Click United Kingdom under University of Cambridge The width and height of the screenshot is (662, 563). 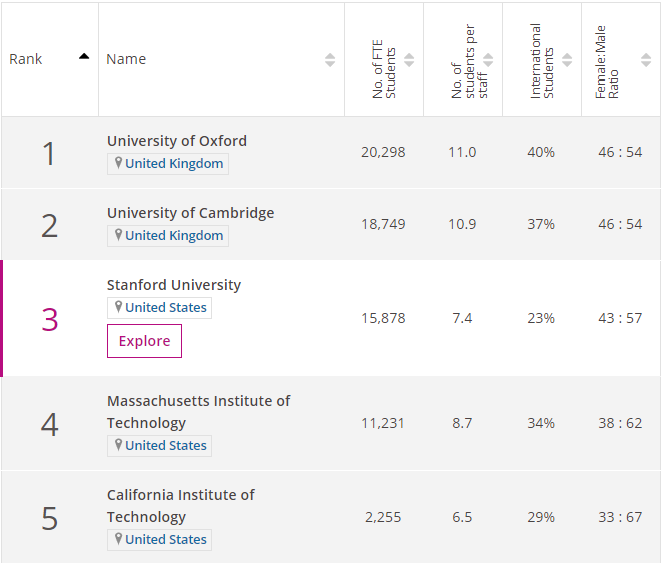(174, 236)
